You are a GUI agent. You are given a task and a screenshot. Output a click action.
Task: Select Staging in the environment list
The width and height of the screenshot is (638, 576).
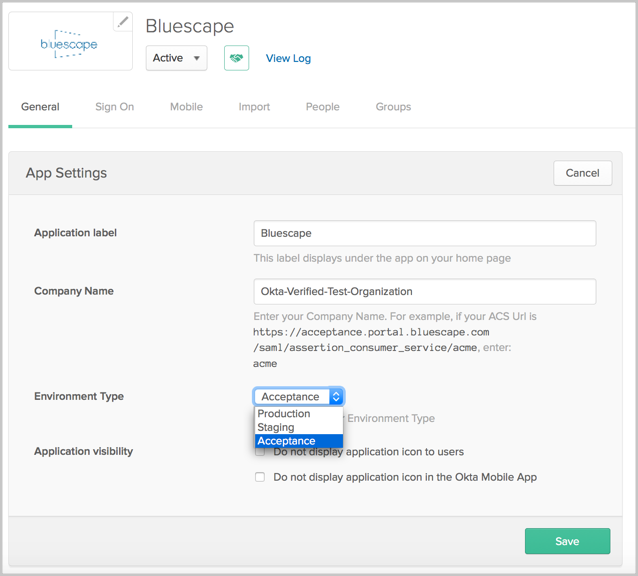[x=276, y=427]
